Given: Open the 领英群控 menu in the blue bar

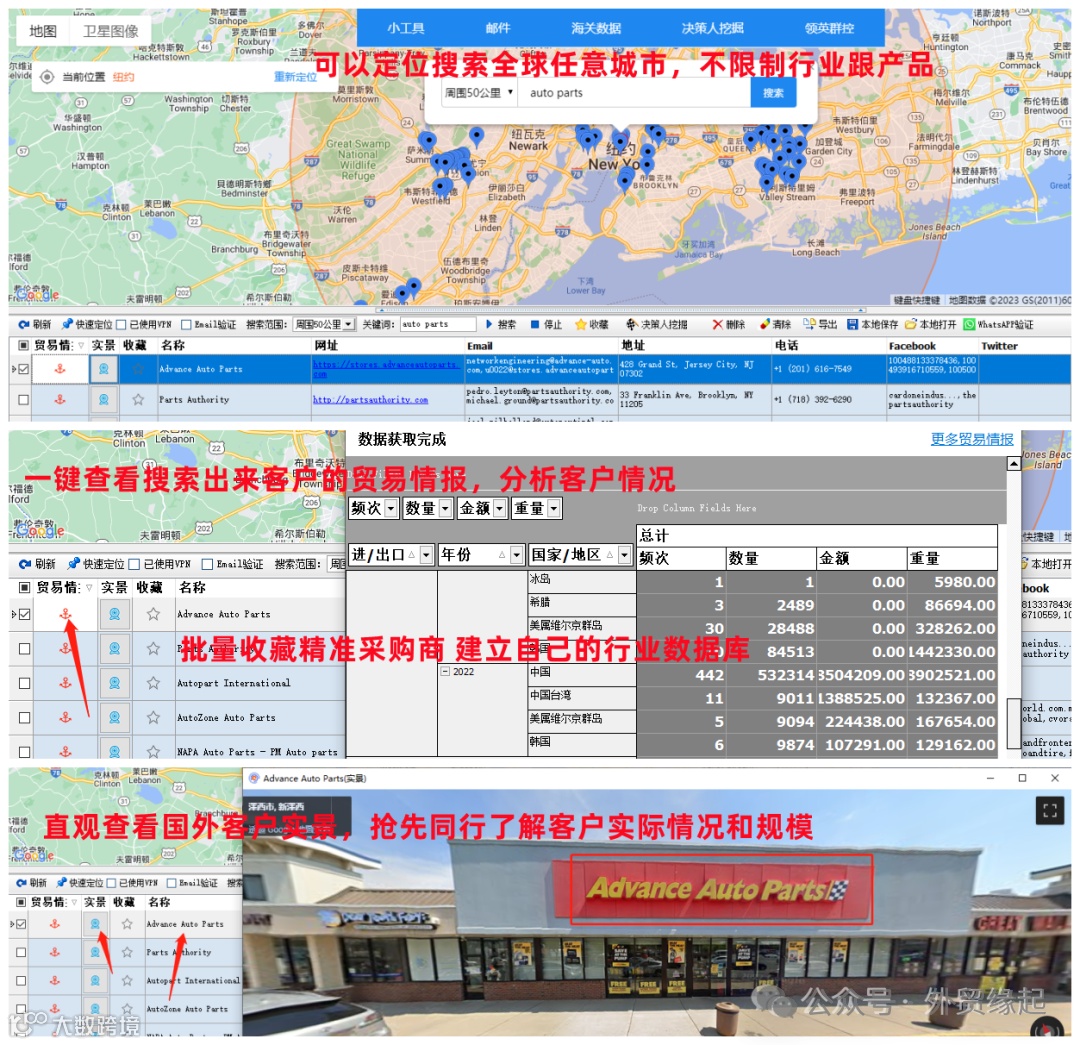Looking at the screenshot, I should coord(829,28).
